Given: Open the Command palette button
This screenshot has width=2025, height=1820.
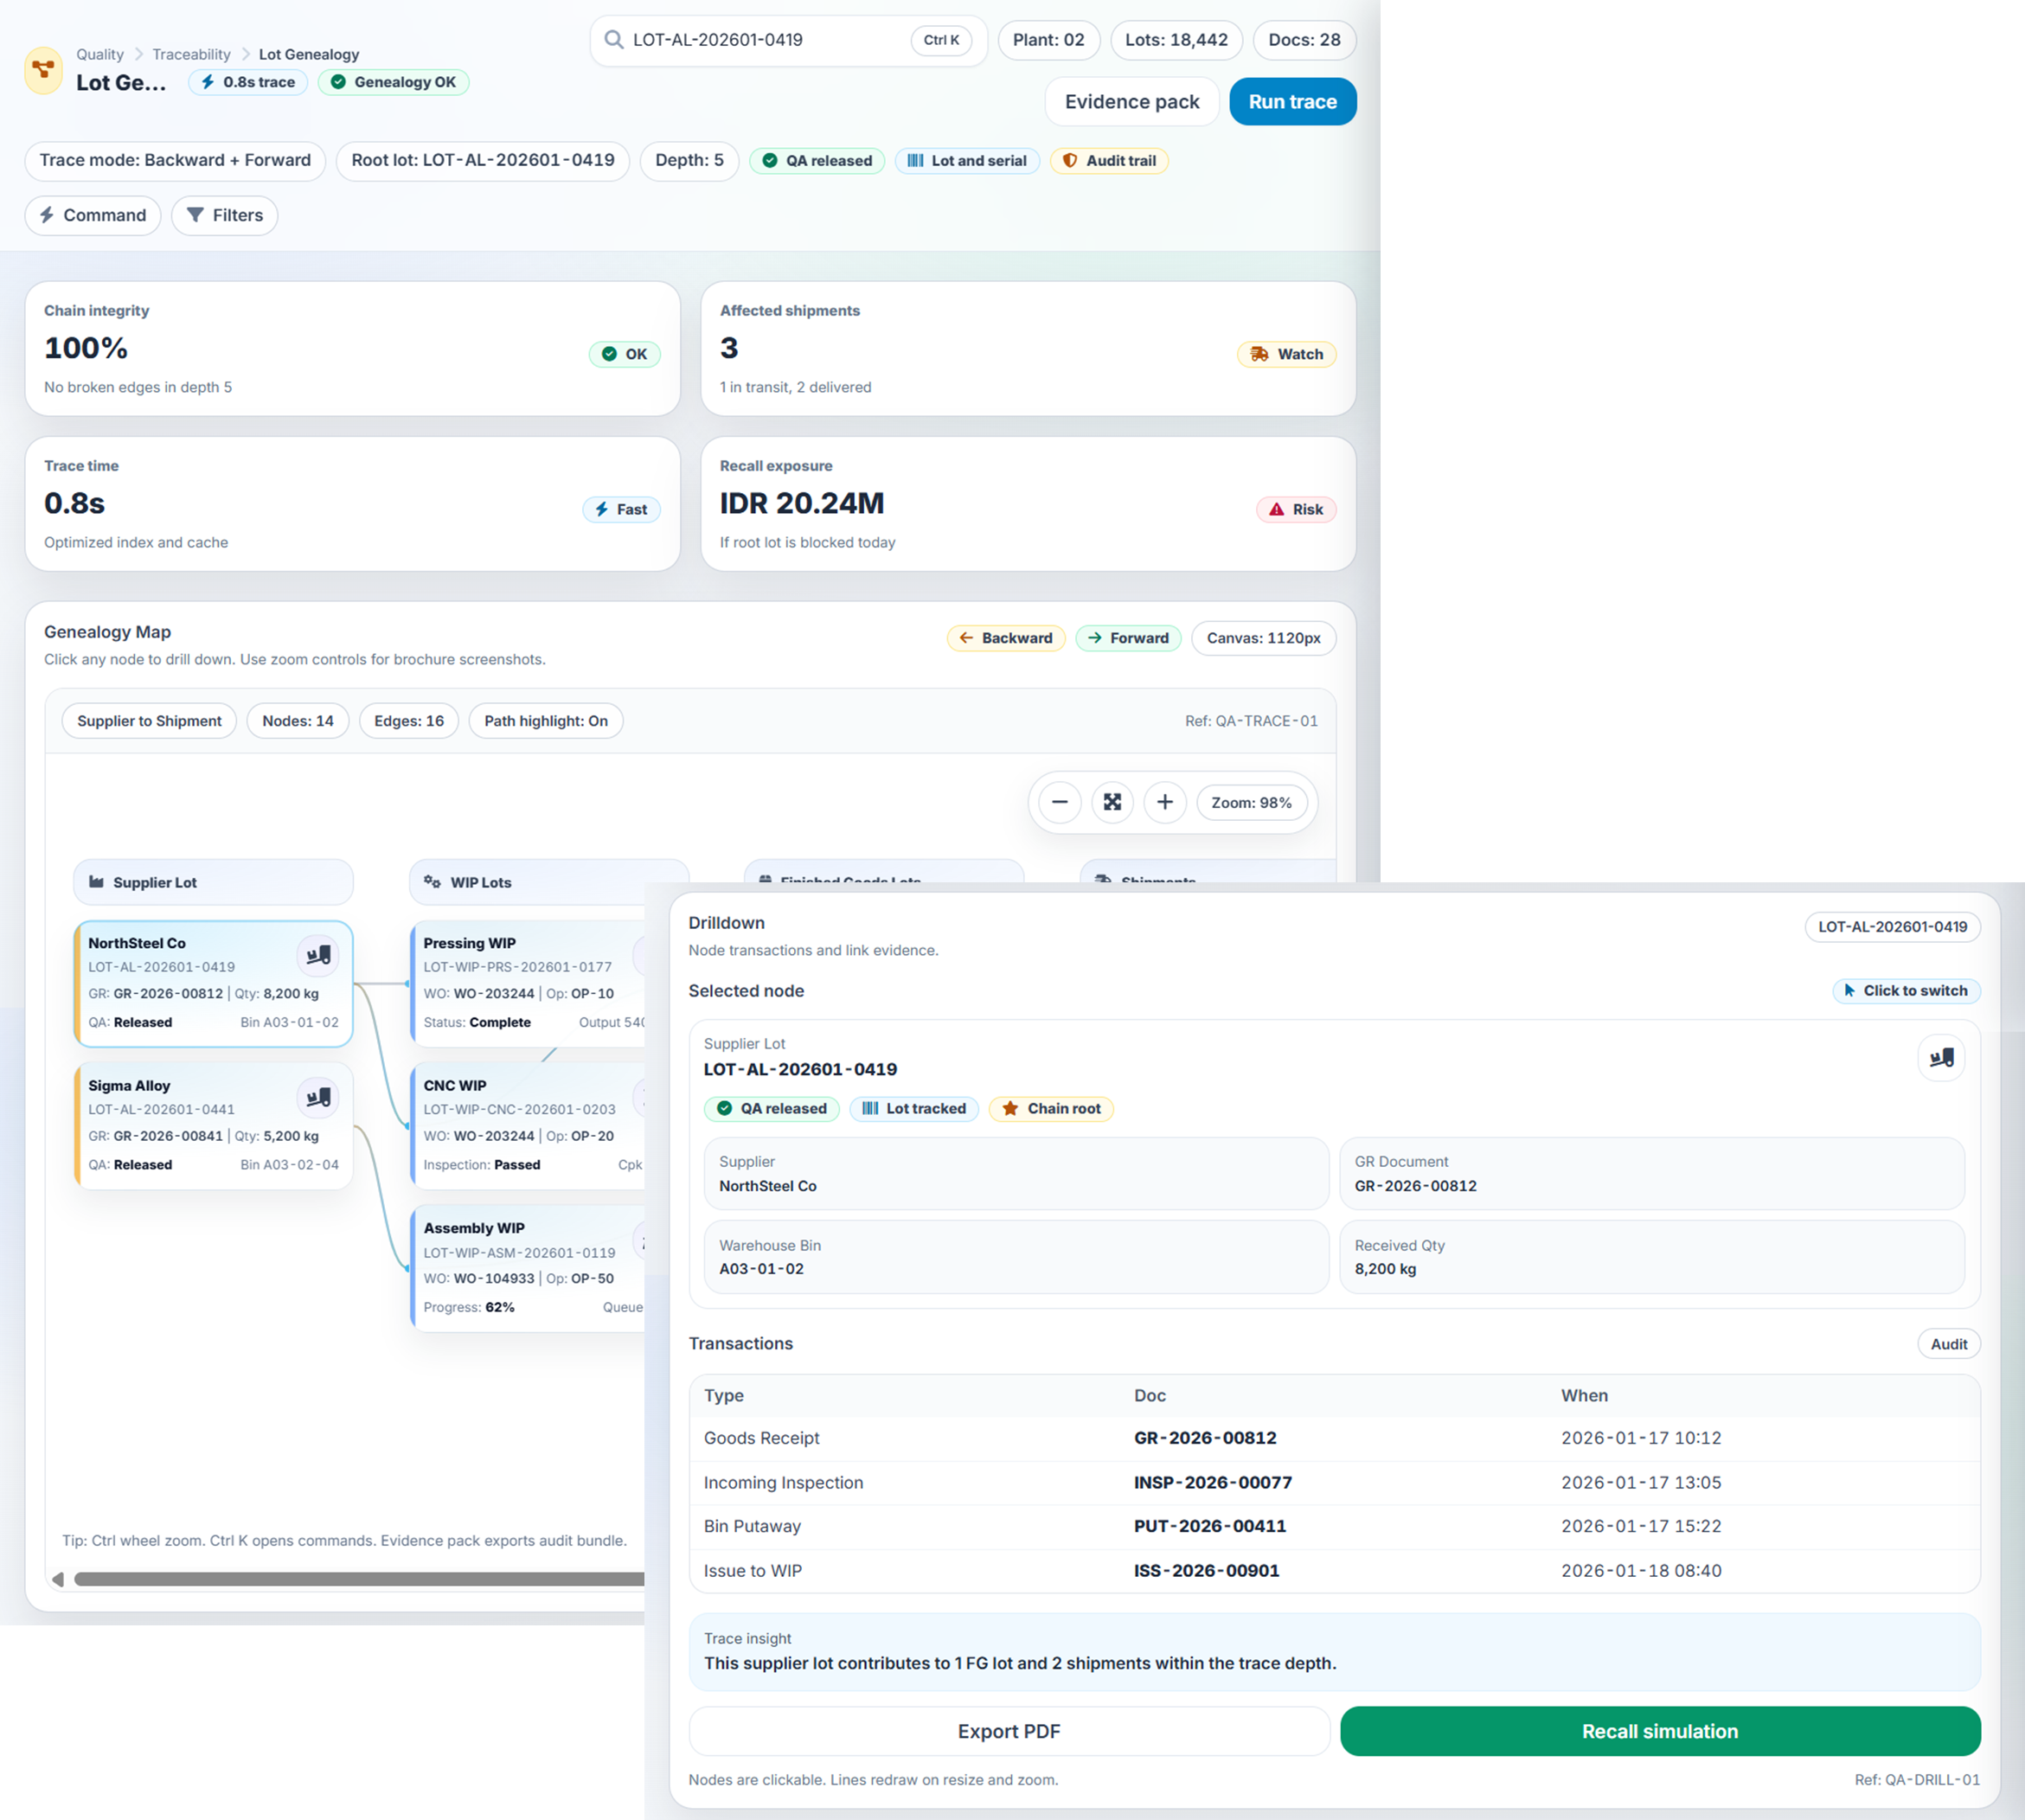Looking at the screenshot, I should [x=93, y=215].
